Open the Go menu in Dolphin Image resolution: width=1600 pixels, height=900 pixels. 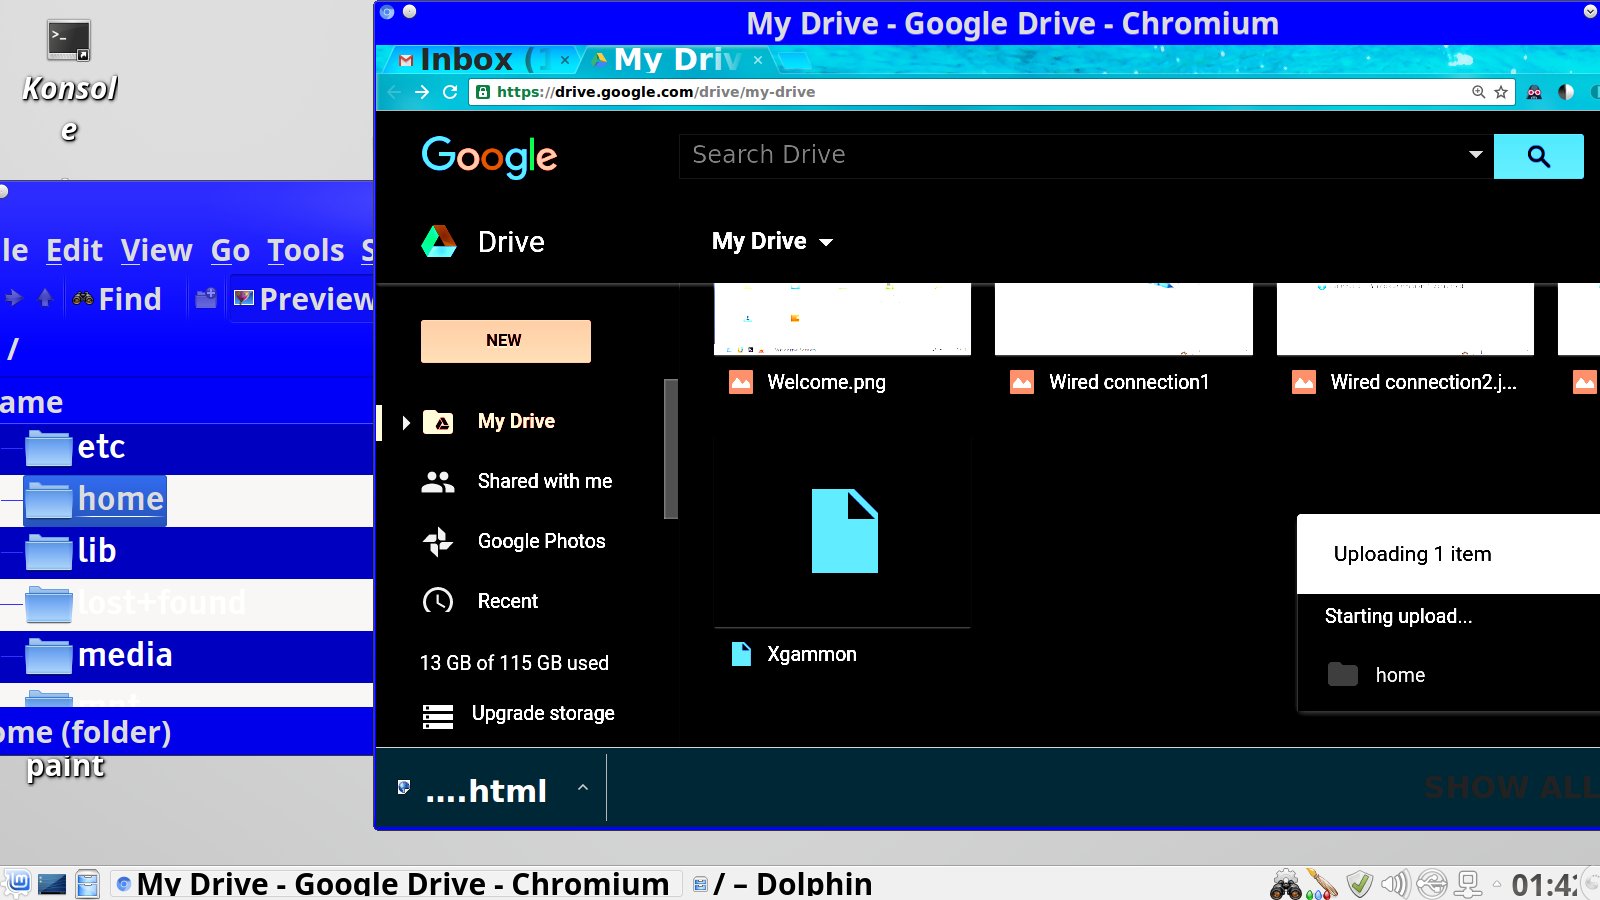(x=230, y=250)
